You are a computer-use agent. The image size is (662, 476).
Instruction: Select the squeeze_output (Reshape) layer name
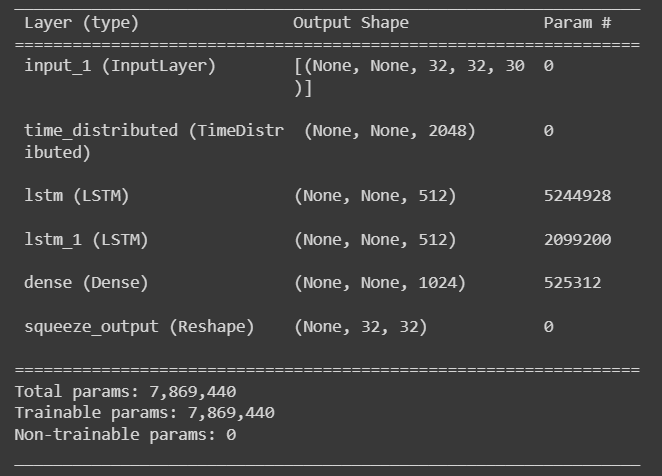(x=139, y=327)
